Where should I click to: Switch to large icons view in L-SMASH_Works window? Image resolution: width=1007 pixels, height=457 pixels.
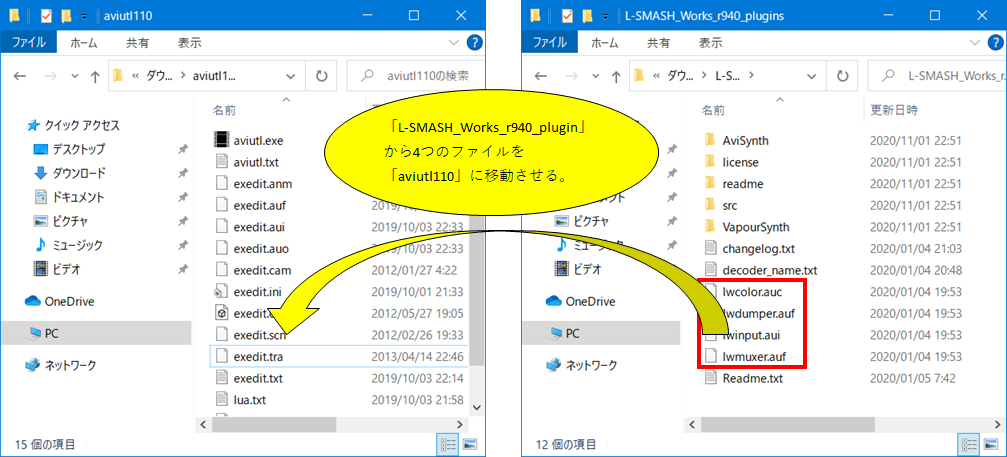click(x=991, y=444)
